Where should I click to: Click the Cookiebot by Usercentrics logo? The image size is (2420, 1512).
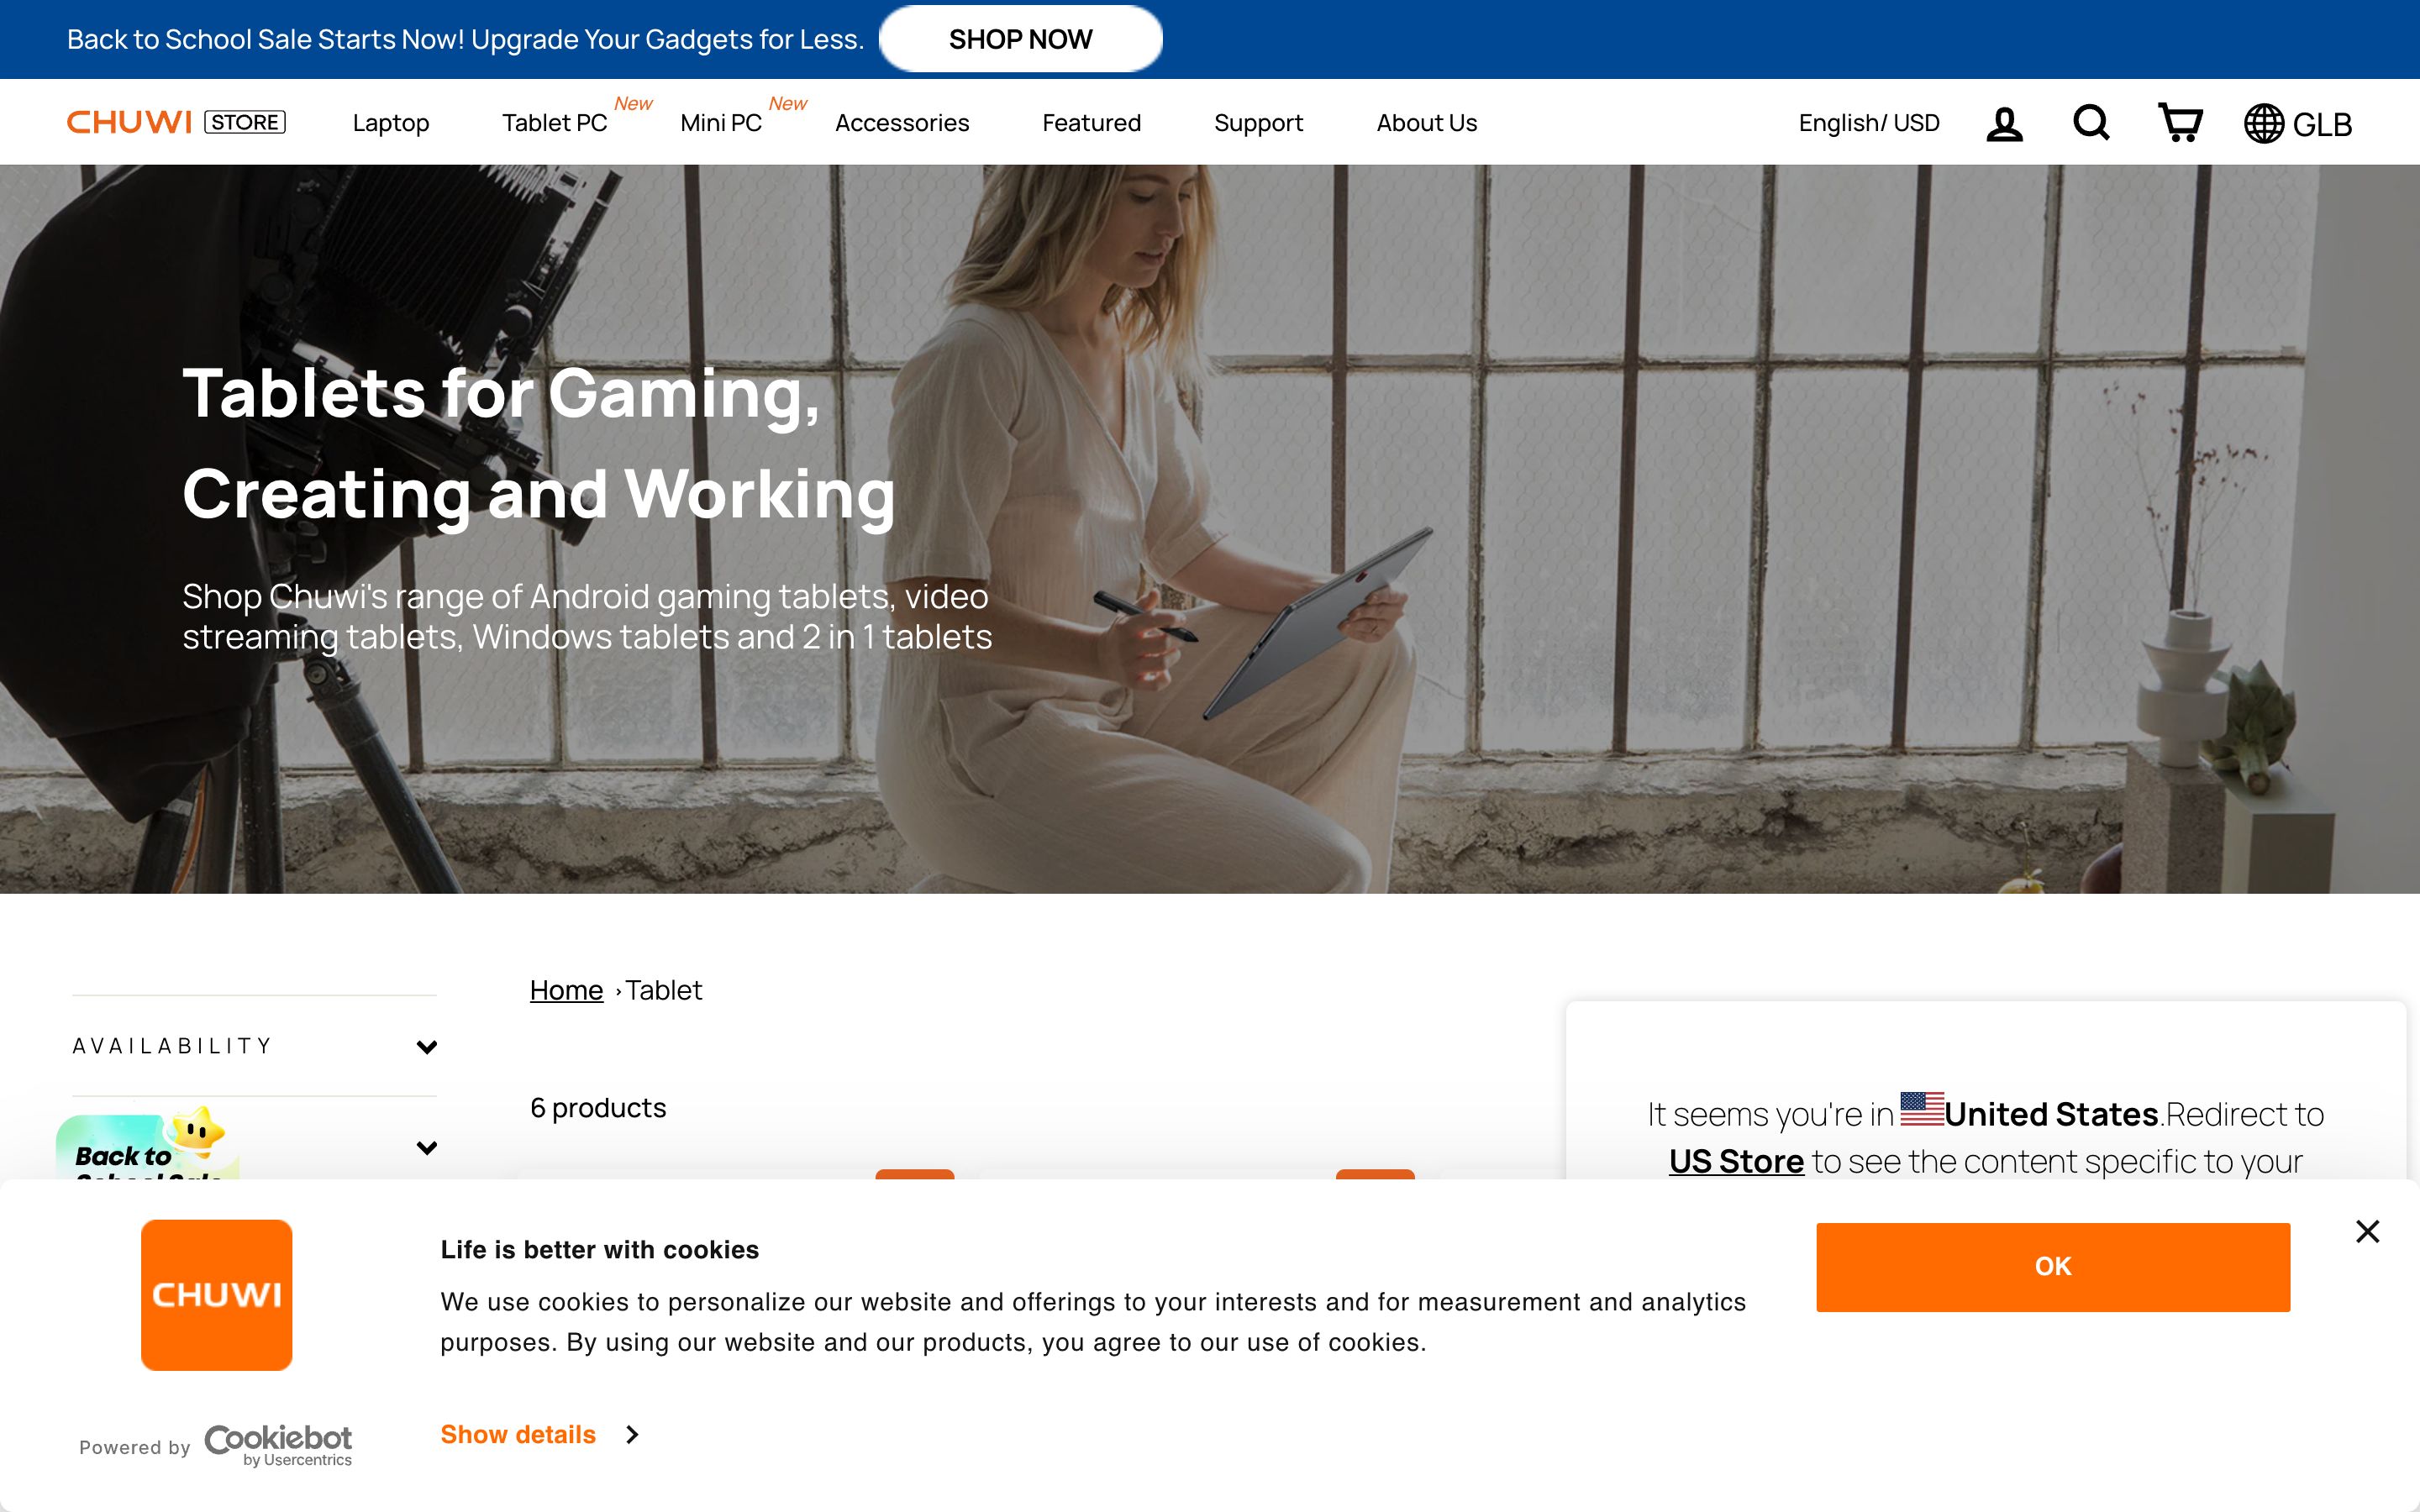[x=278, y=1445]
